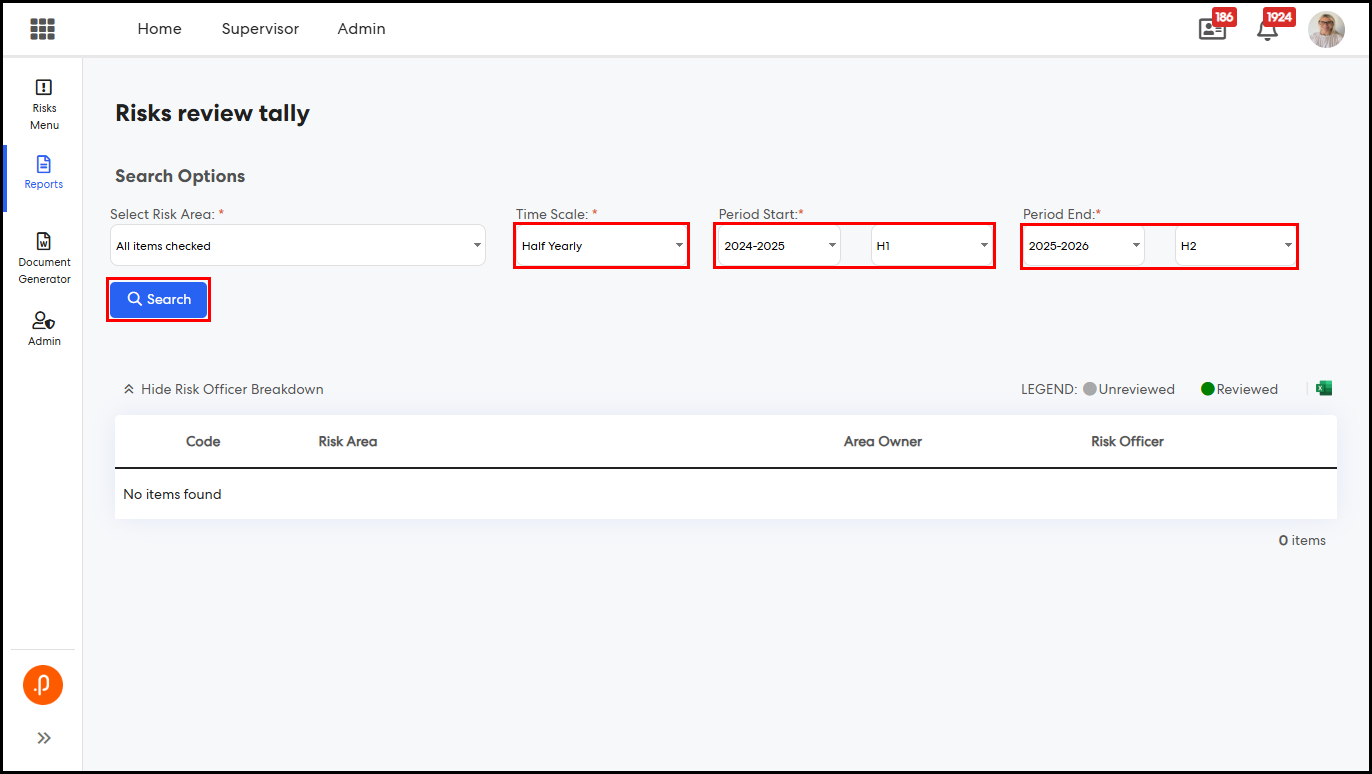The height and width of the screenshot is (774, 1372).
Task: Change the Period Start H1 dropdown
Action: (931, 246)
